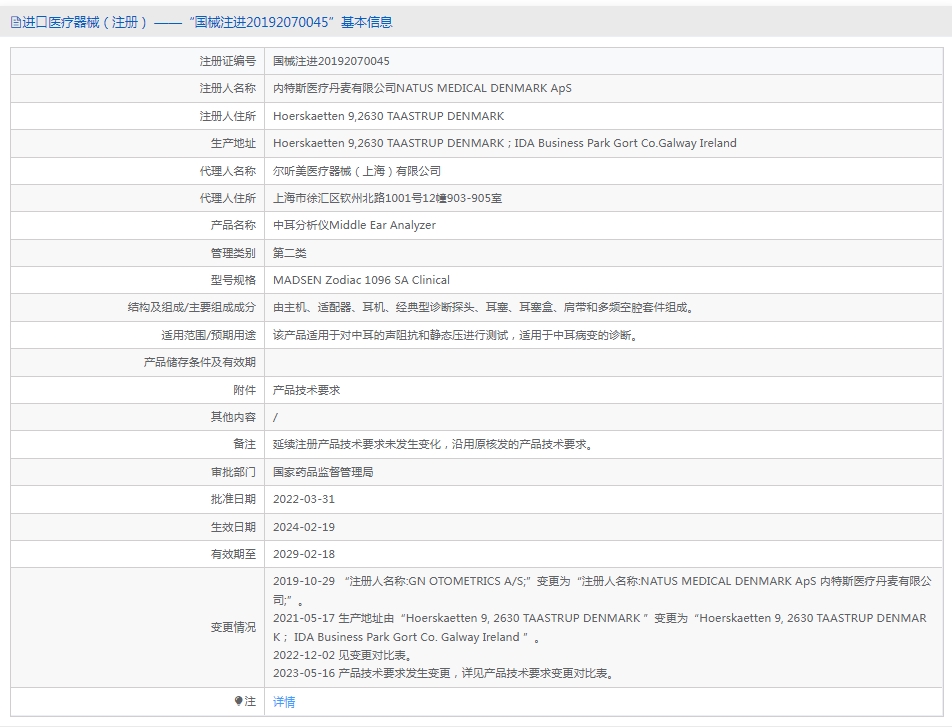Select registrant name NATUS MEDICAL DENMARK ApS
This screenshot has width=952, height=727.
click(x=422, y=88)
